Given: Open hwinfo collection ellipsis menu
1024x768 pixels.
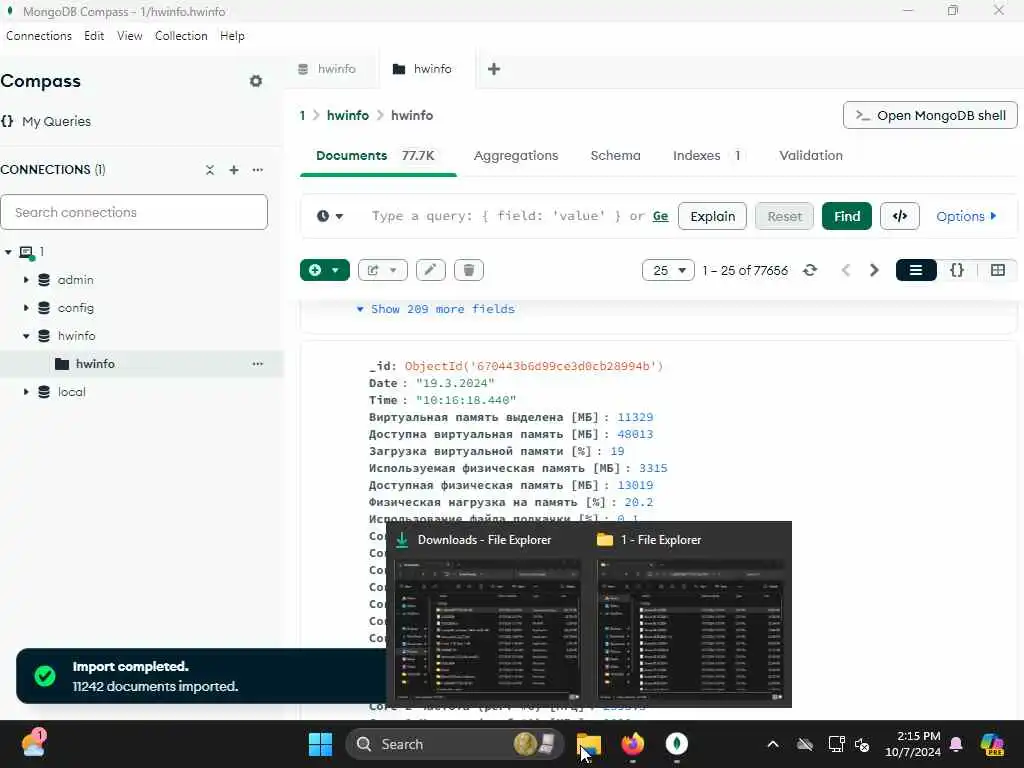Looking at the screenshot, I should coord(258,364).
